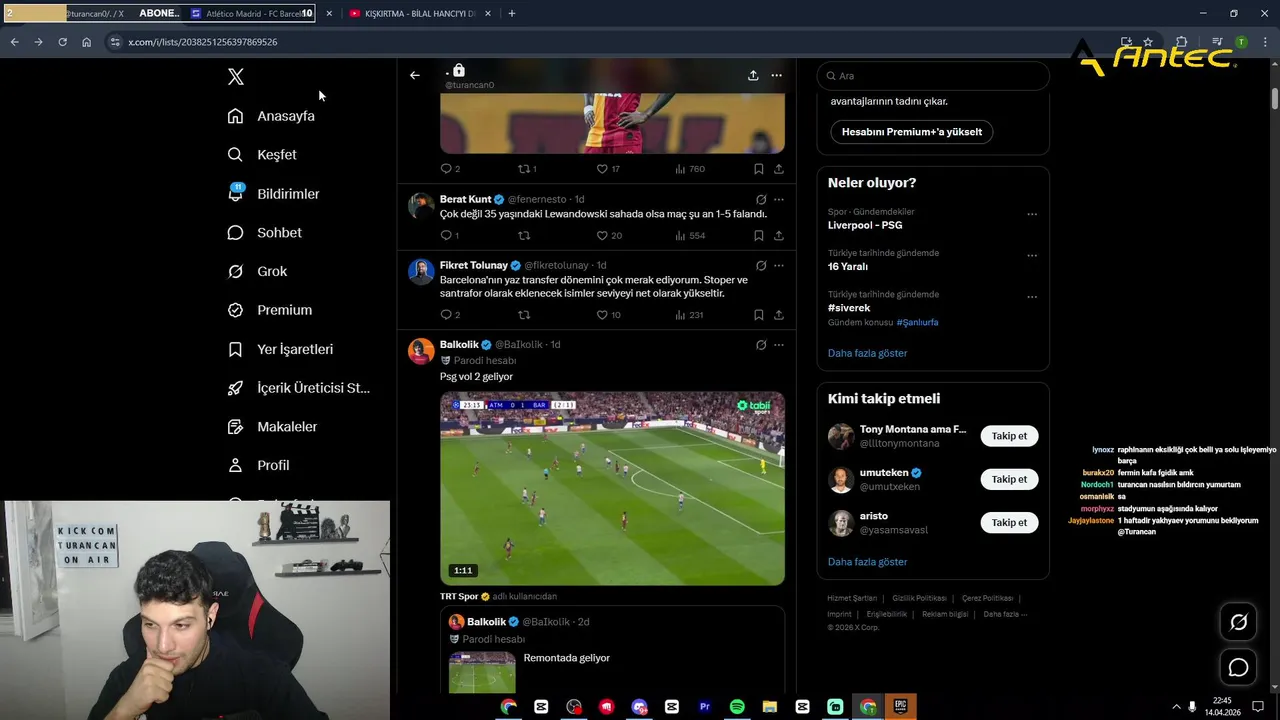
Task: Click the #Şanlıurfa hashtag link
Action: coord(917,323)
